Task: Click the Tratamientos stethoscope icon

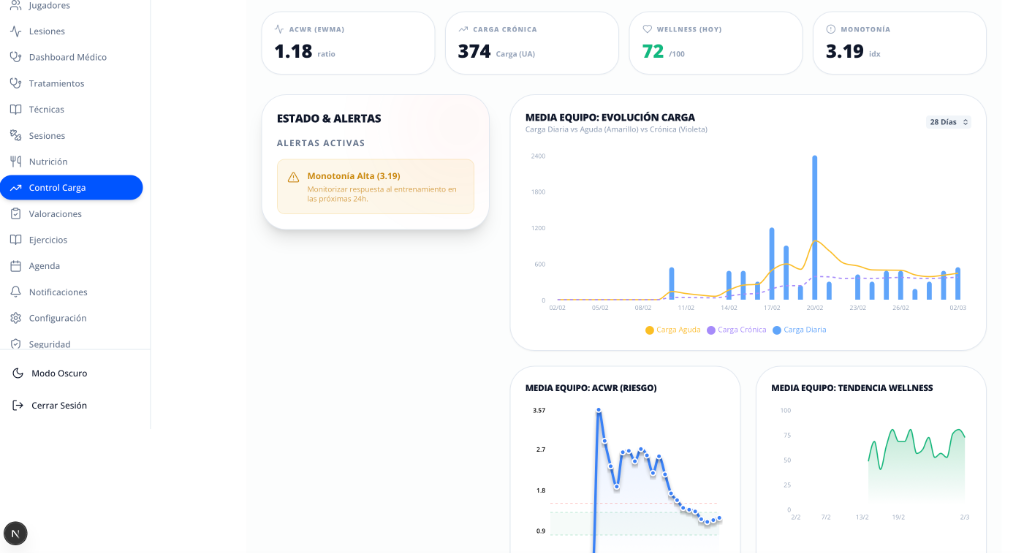Action: (x=15, y=83)
